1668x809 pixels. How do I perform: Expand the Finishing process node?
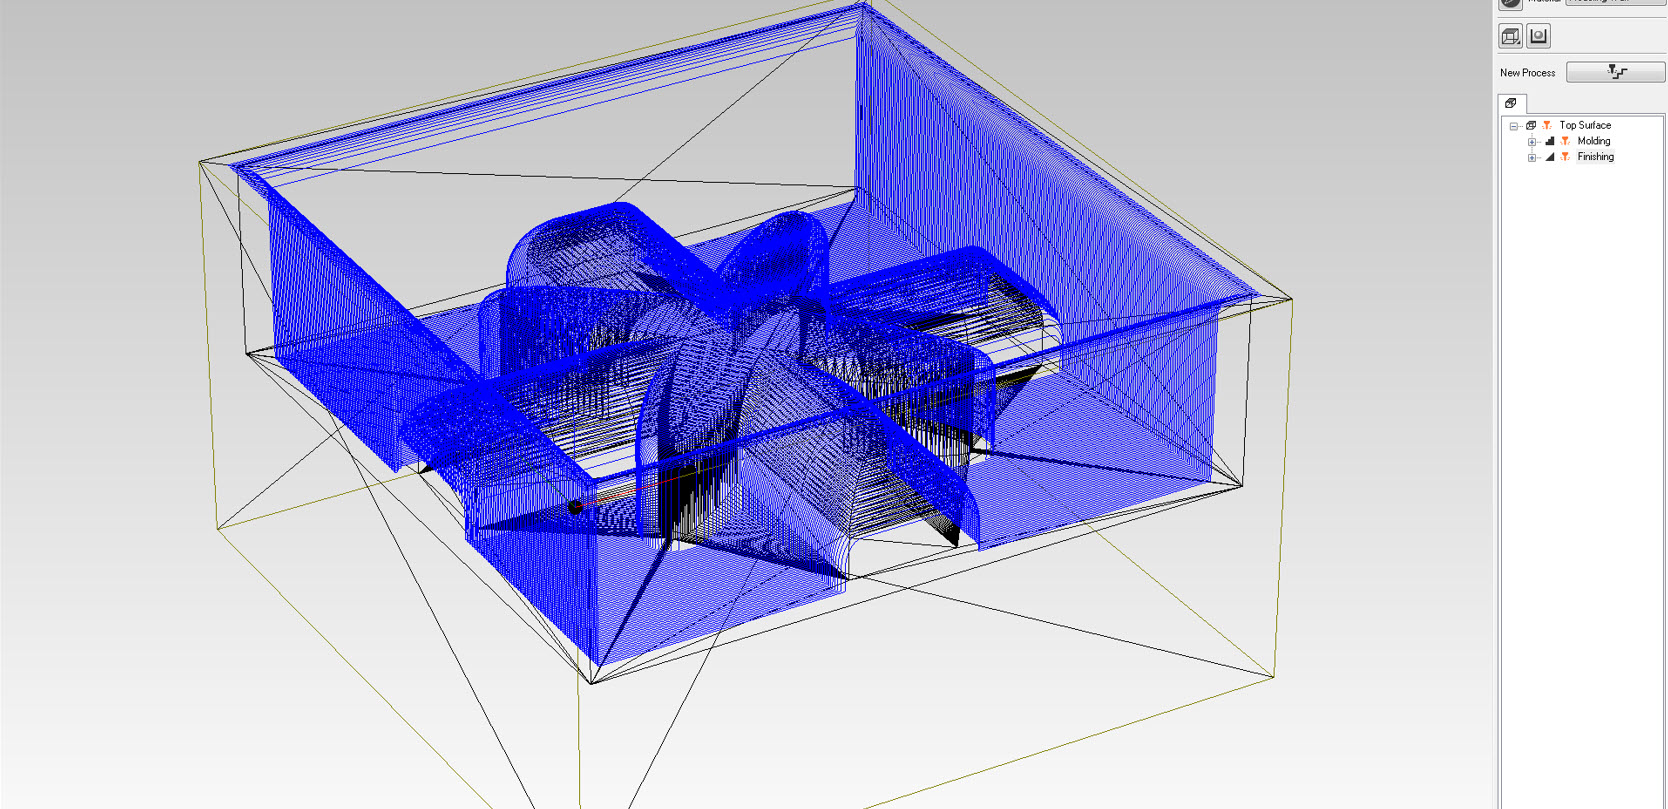[1531, 158]
